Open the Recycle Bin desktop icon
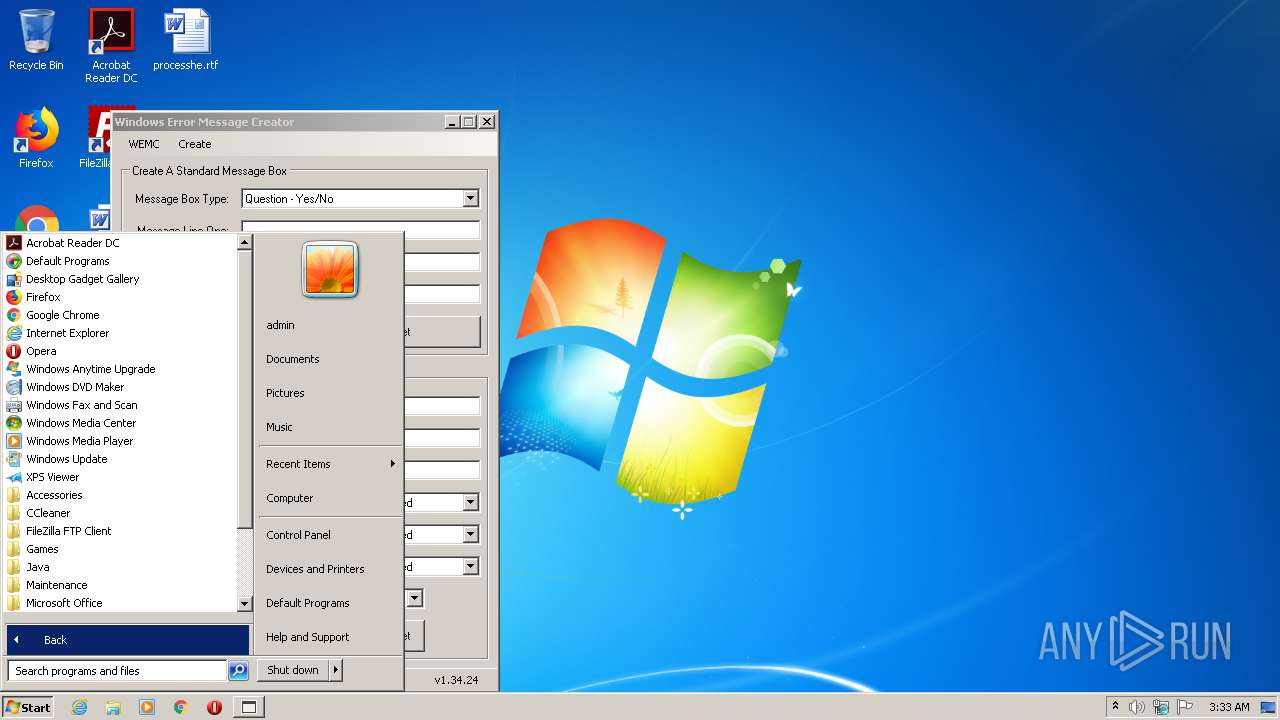1280x720 pixels. 36,40
